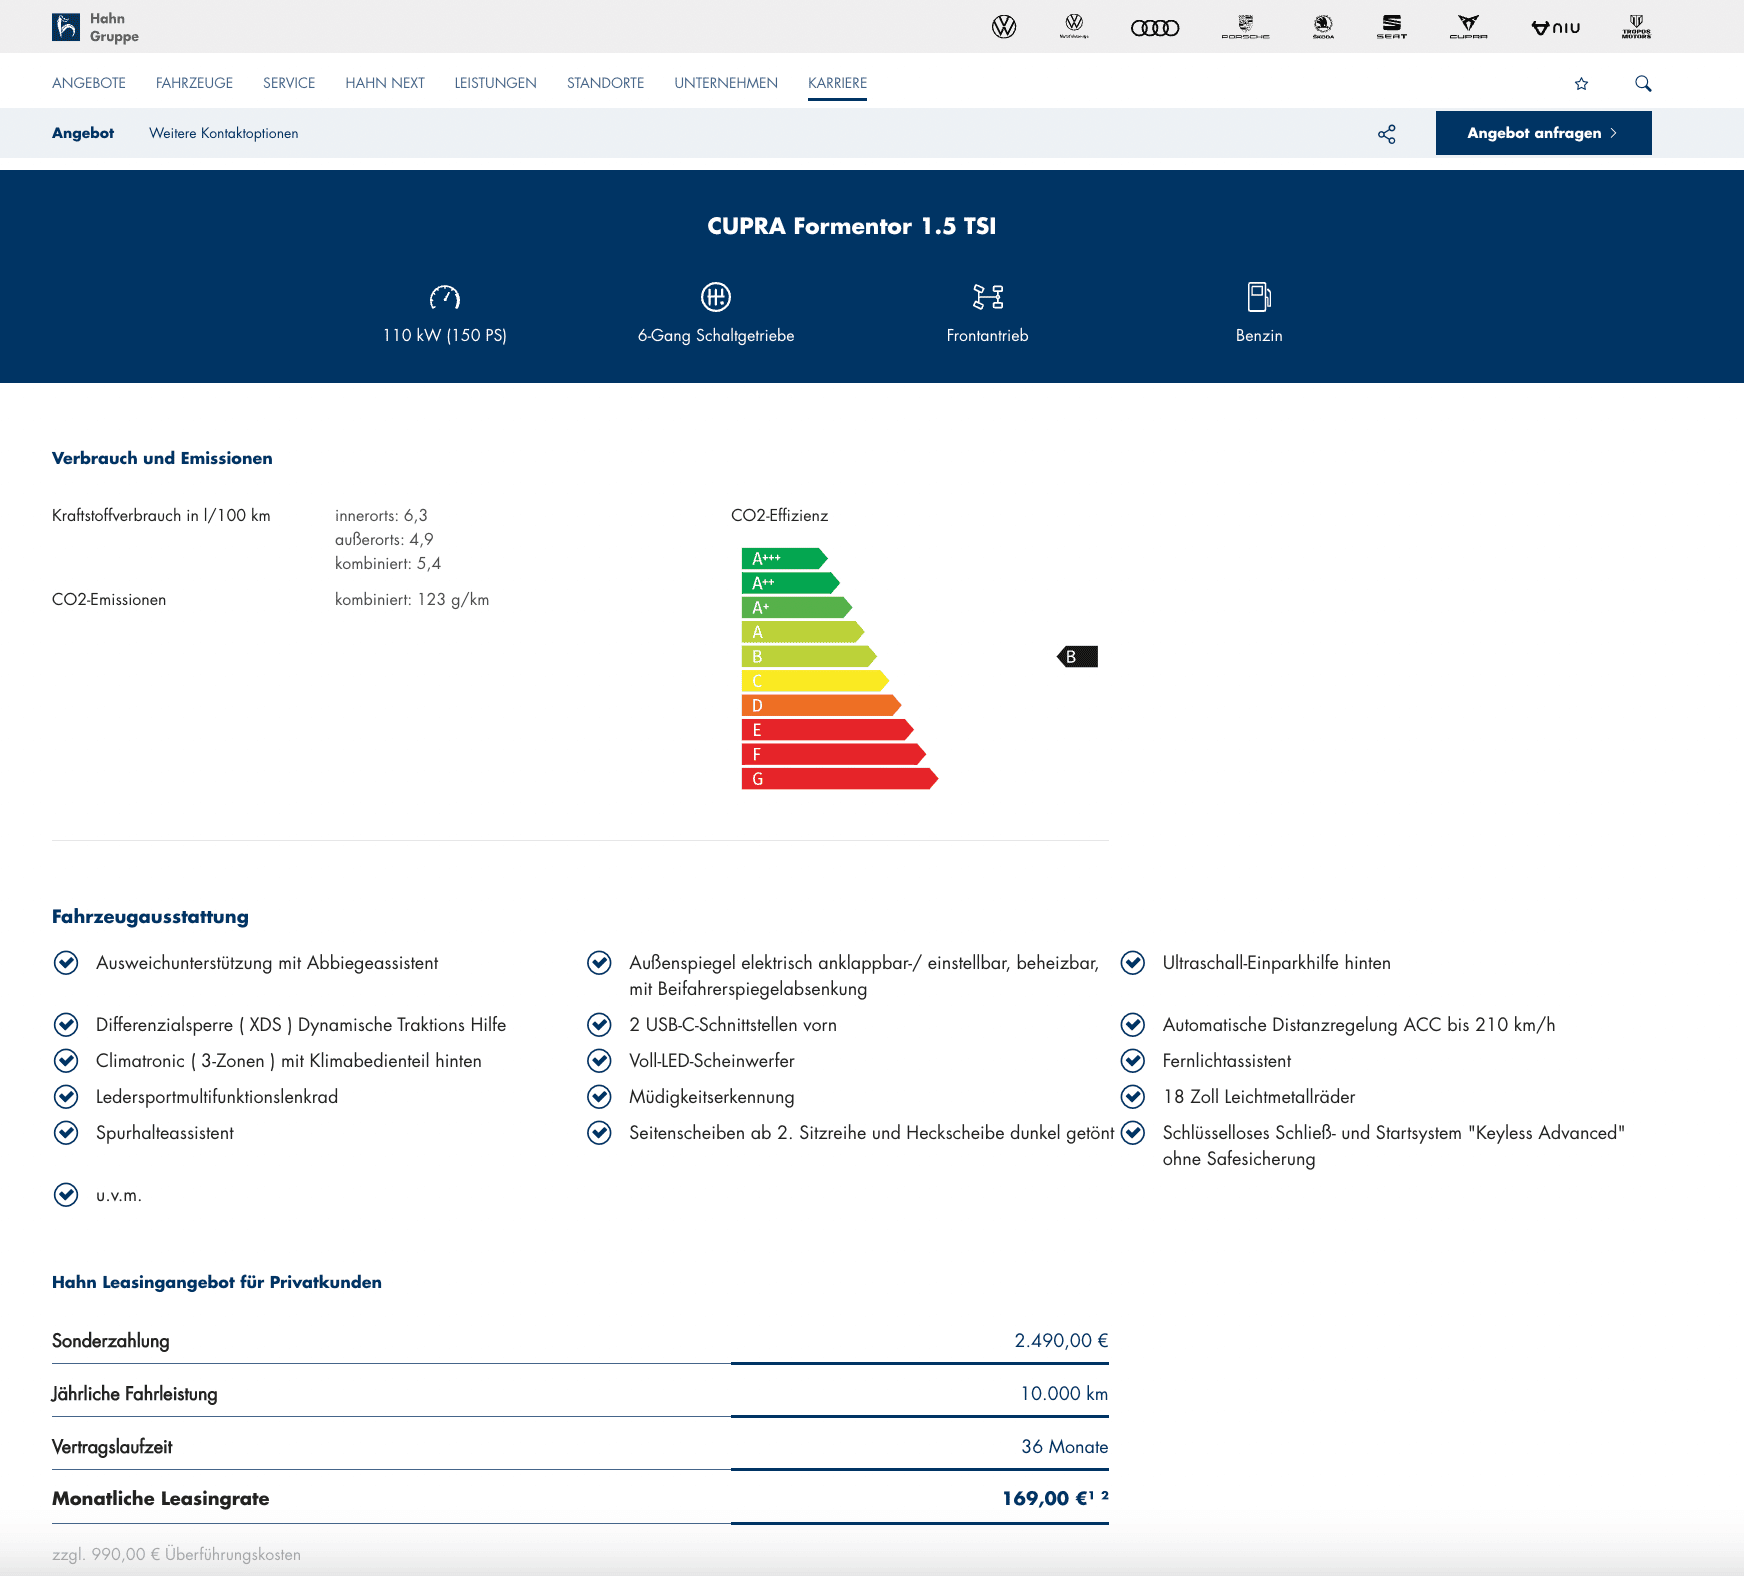Image resolution: width=1744 pixels, height=1576 pixels.
Task: Click check icon beside Spurhalteassistent
Action: (x=66, y=1133)
